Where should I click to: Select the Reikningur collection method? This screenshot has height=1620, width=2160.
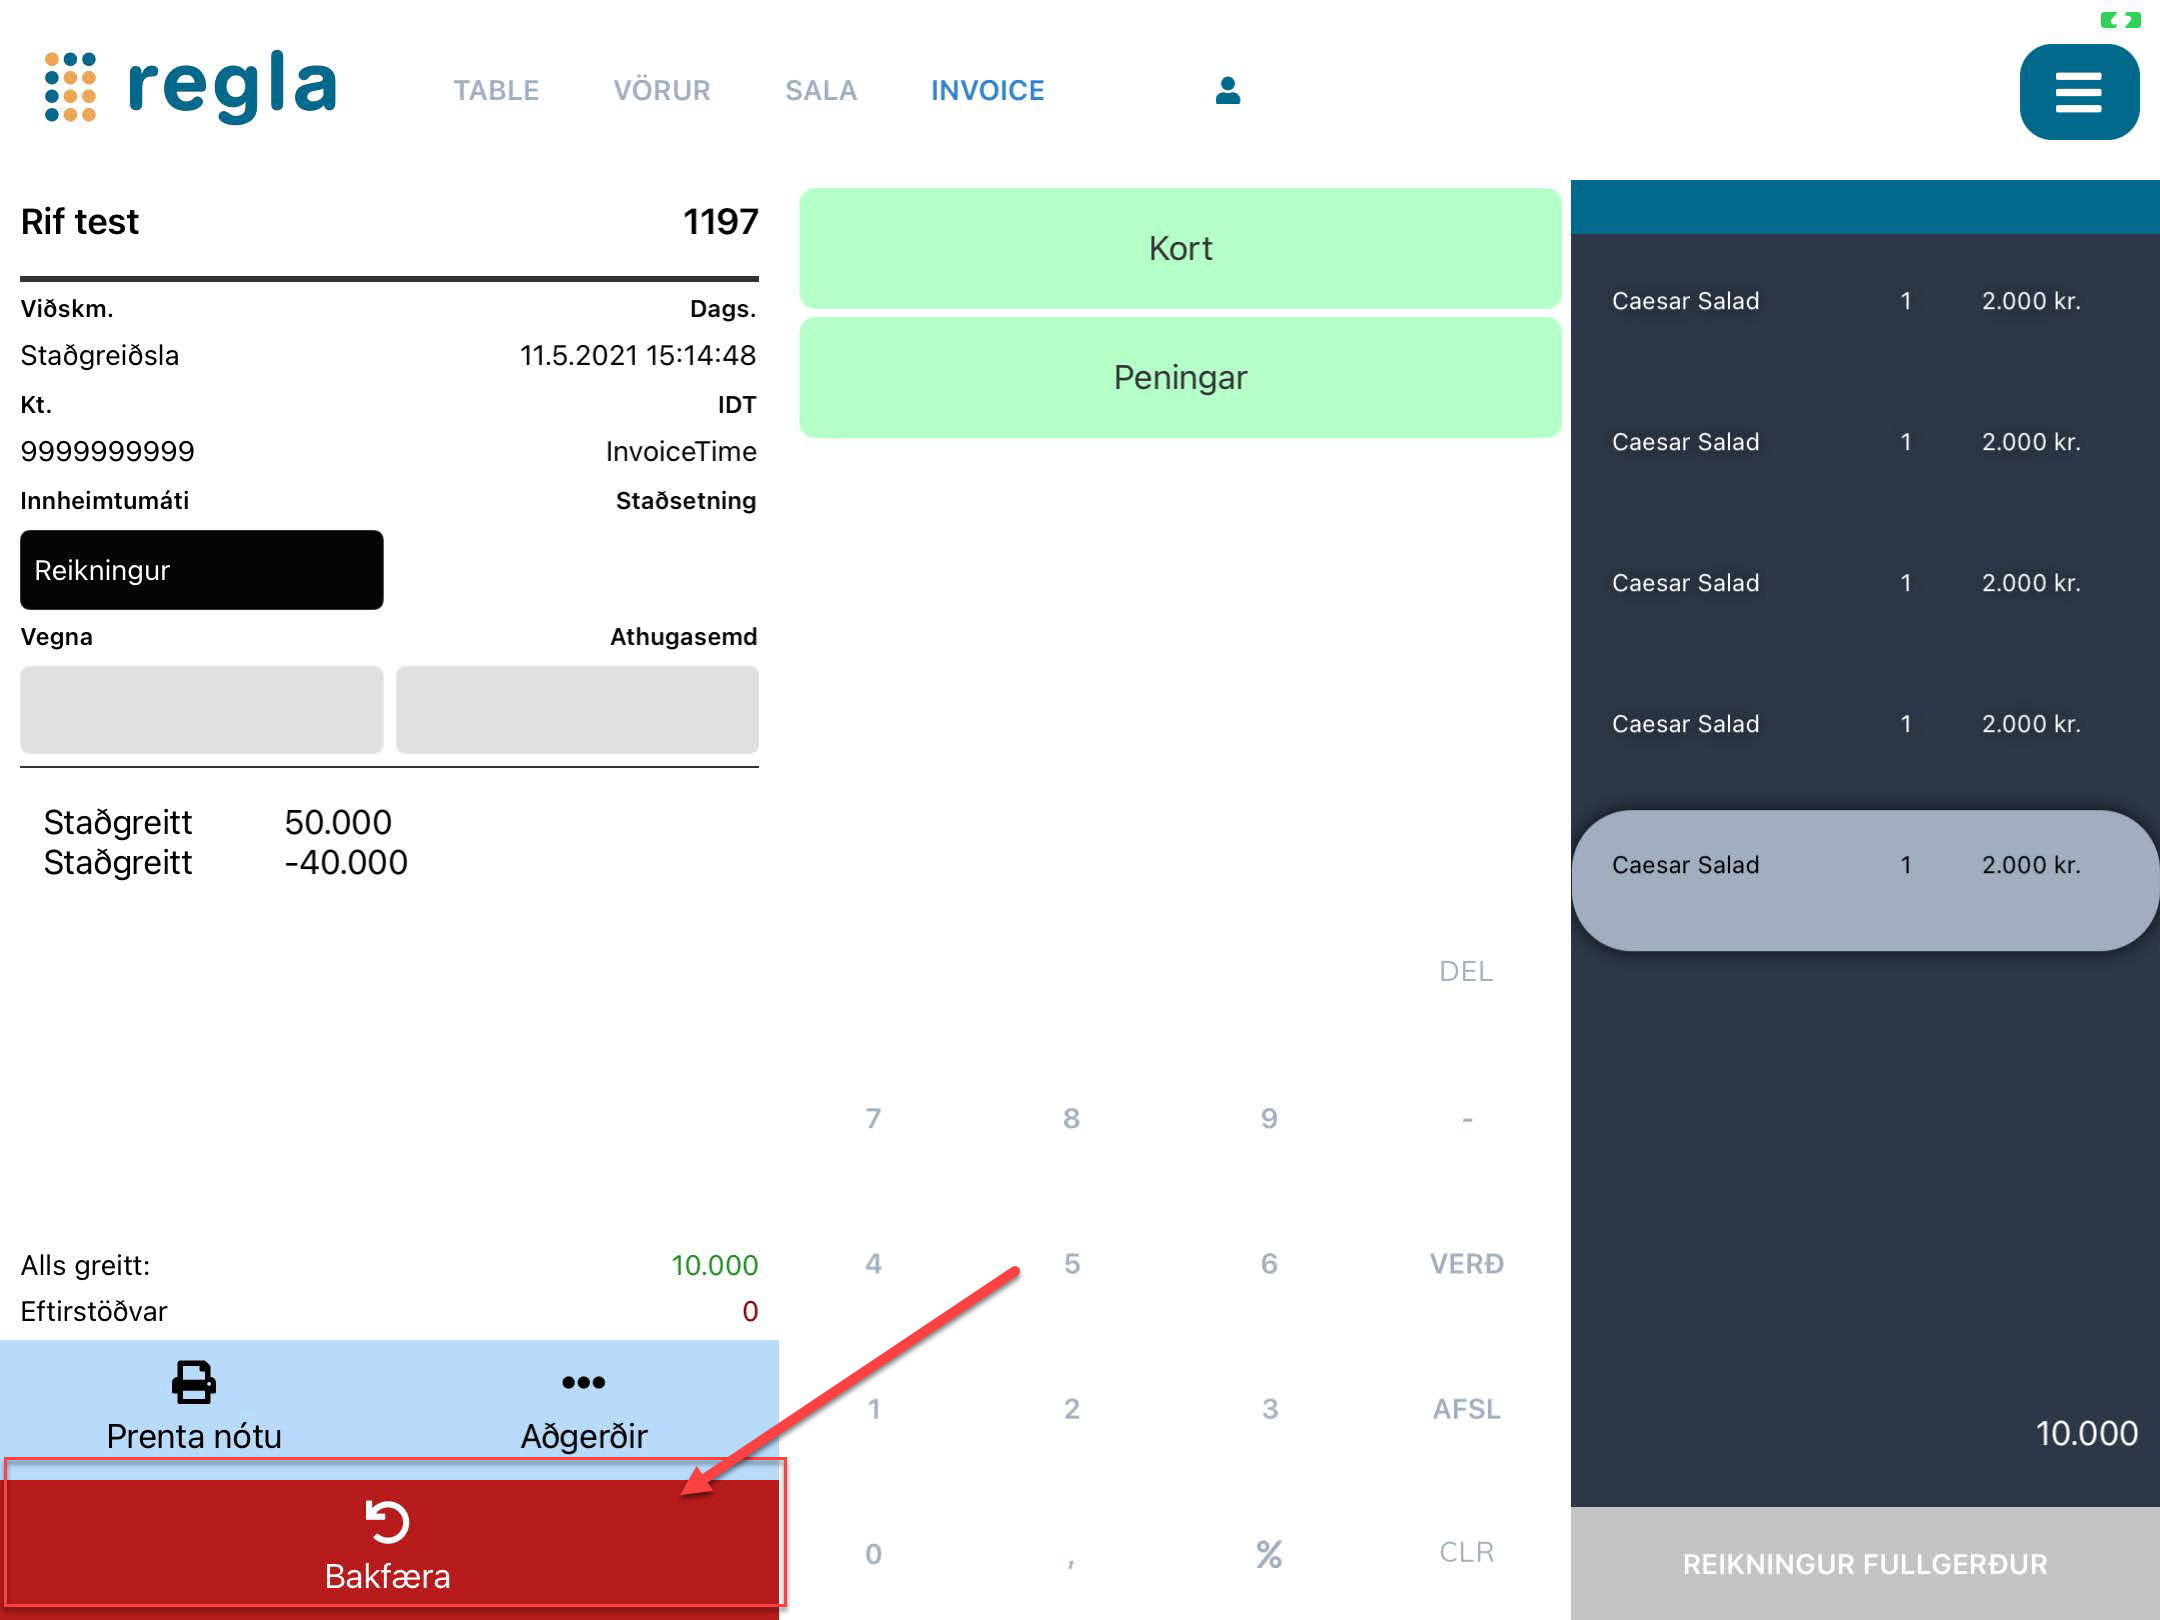click(201, 570)
